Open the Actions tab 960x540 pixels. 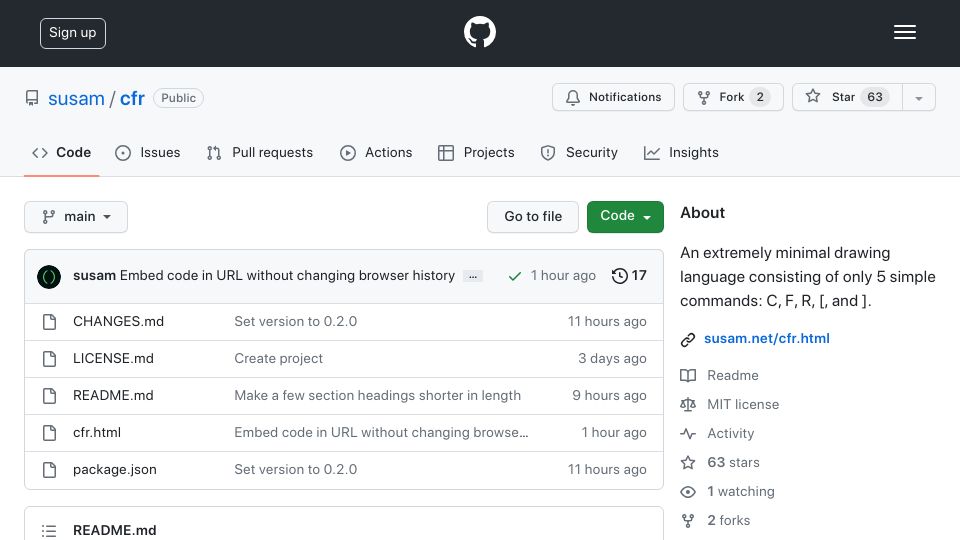click(376, 152)
